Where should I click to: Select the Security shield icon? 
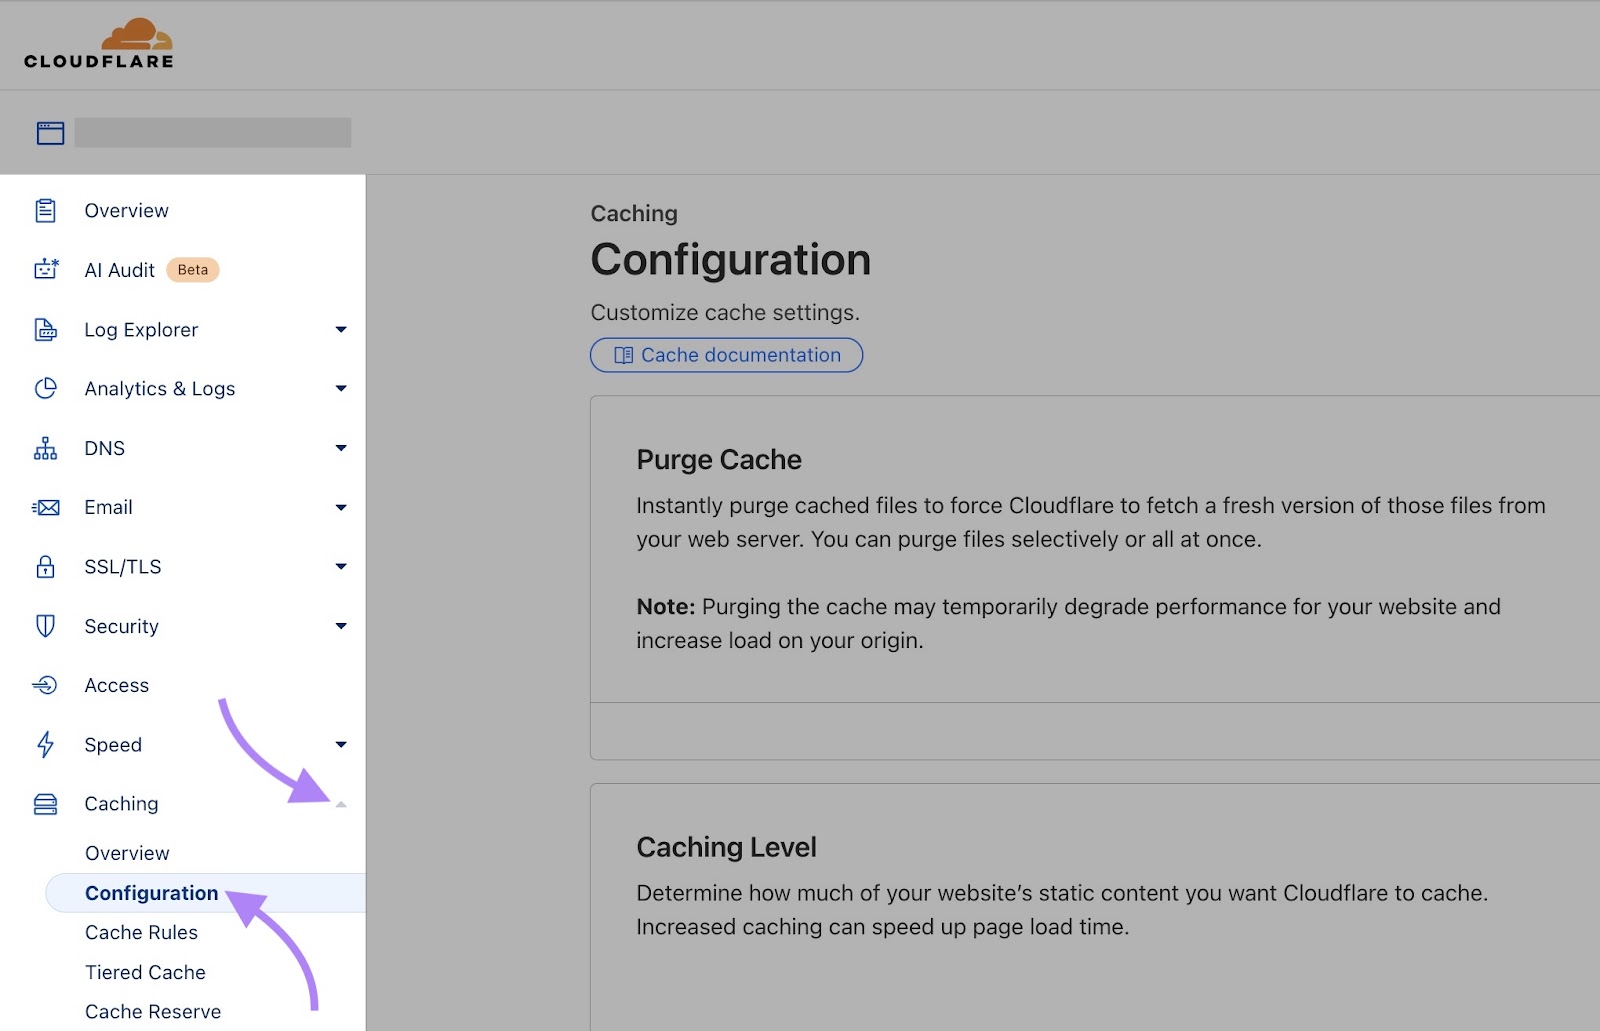click(x=45, y=626)
